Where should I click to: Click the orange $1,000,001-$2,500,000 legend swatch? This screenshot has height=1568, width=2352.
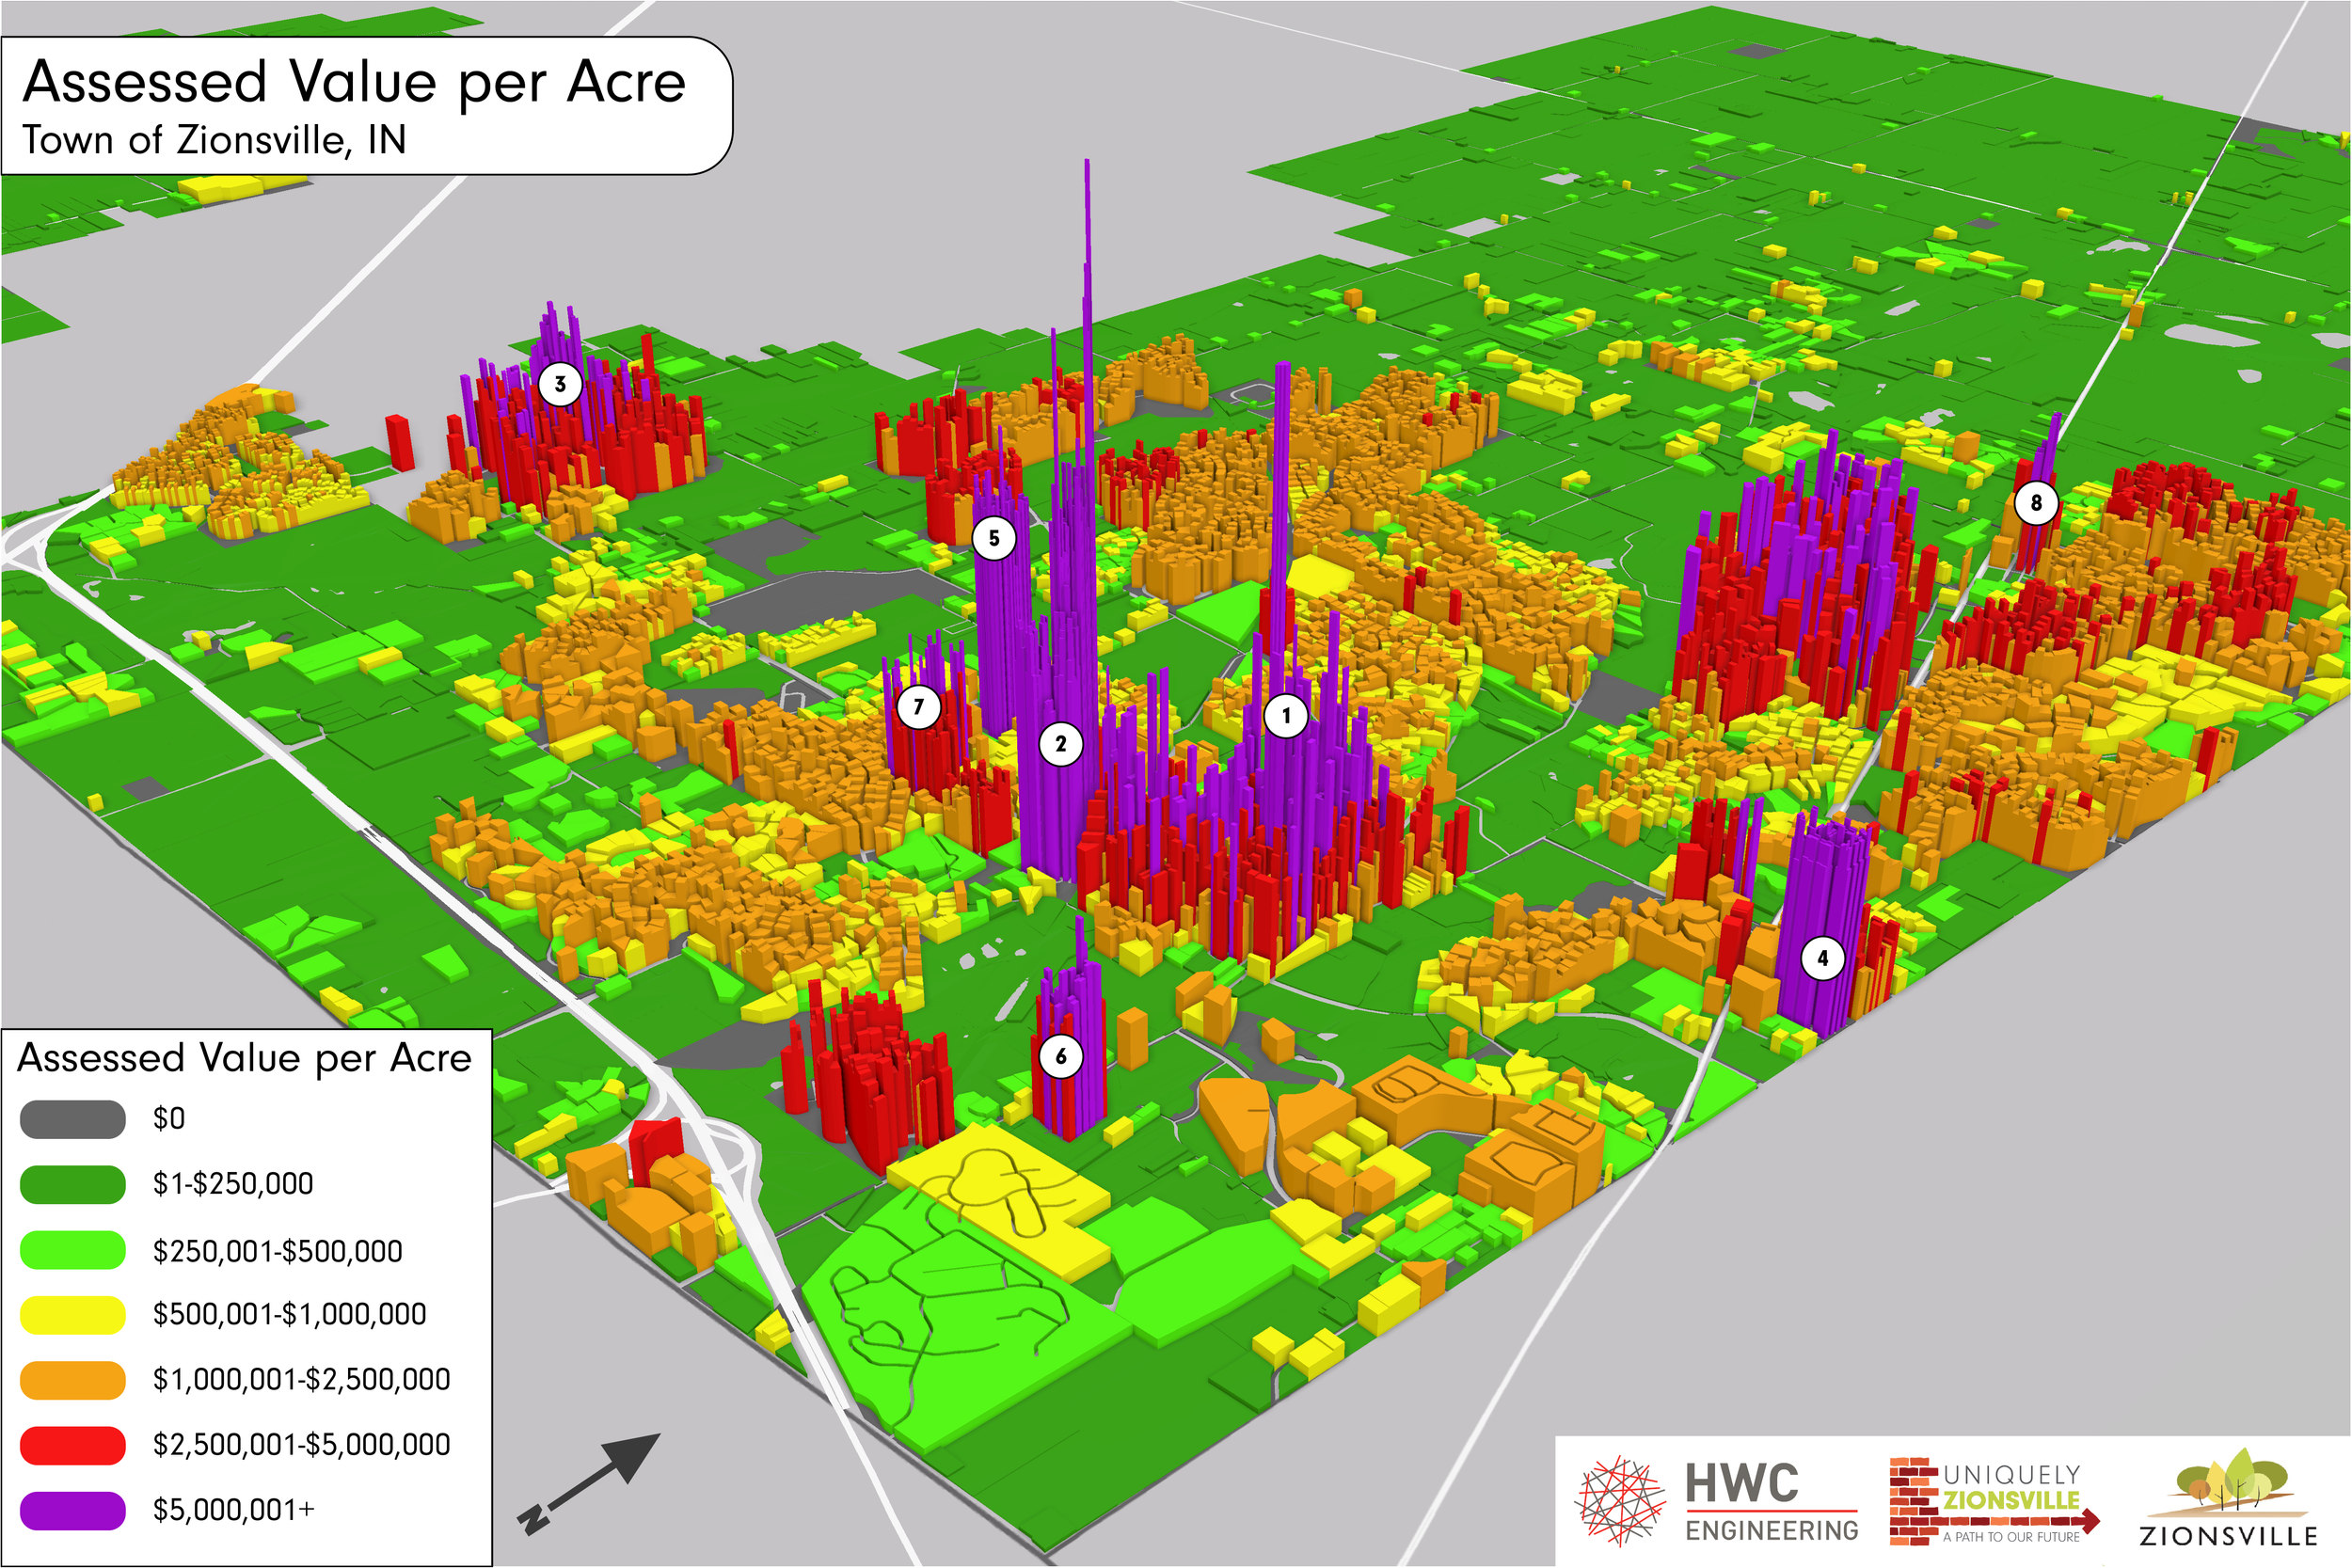(73, 1380)
